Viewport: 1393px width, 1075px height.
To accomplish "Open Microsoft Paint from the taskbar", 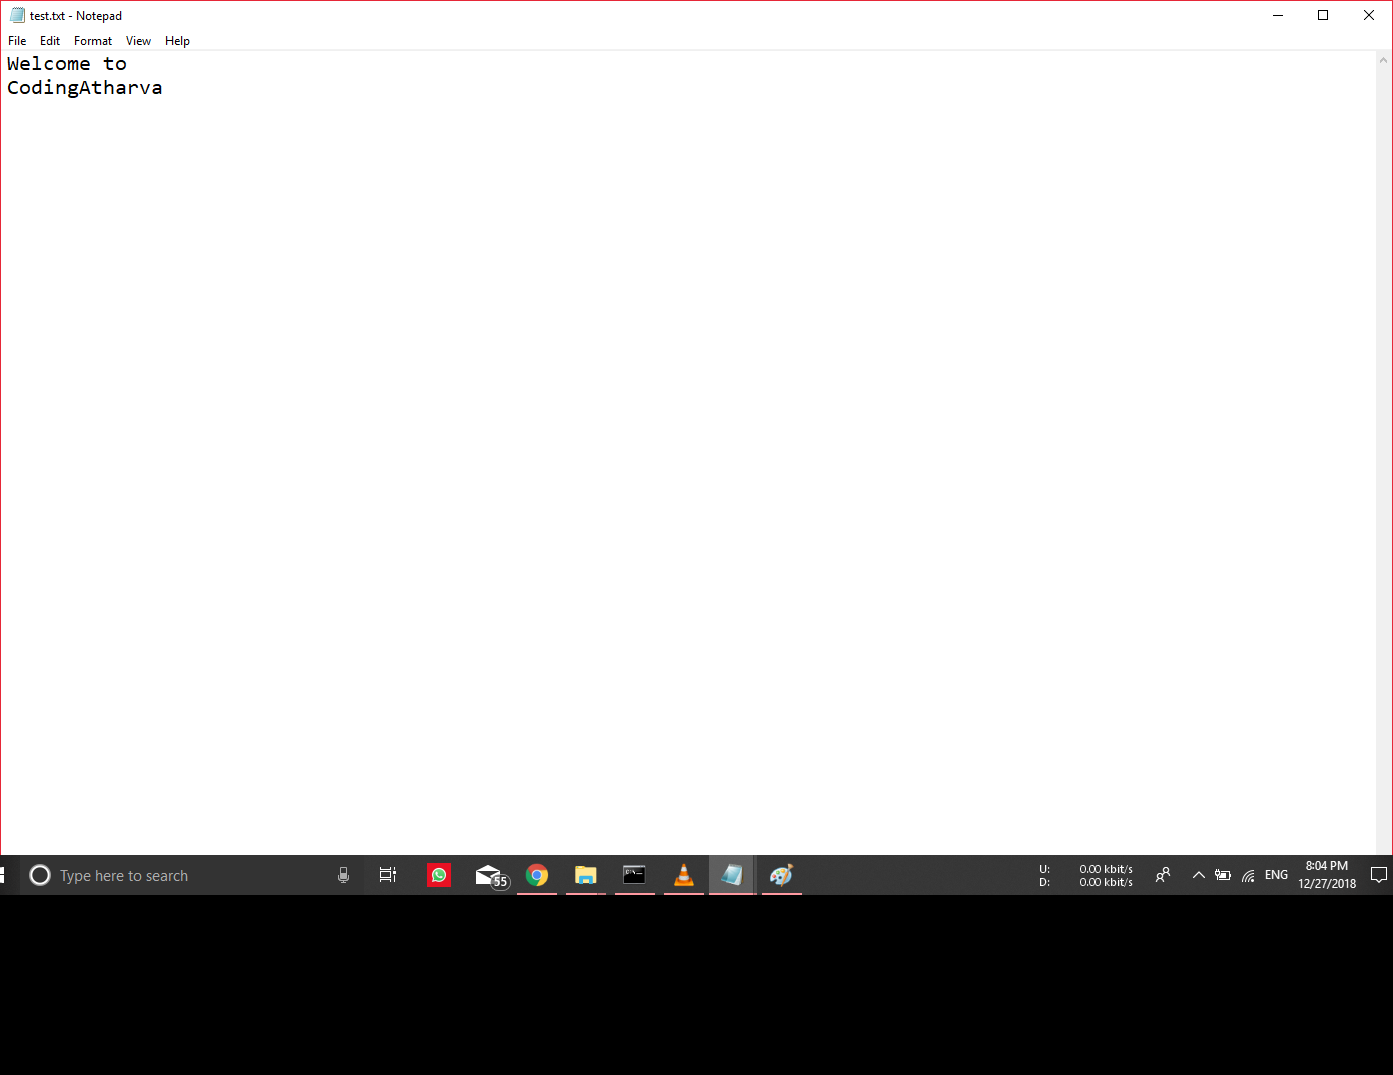I will click(x=781, y=874).
